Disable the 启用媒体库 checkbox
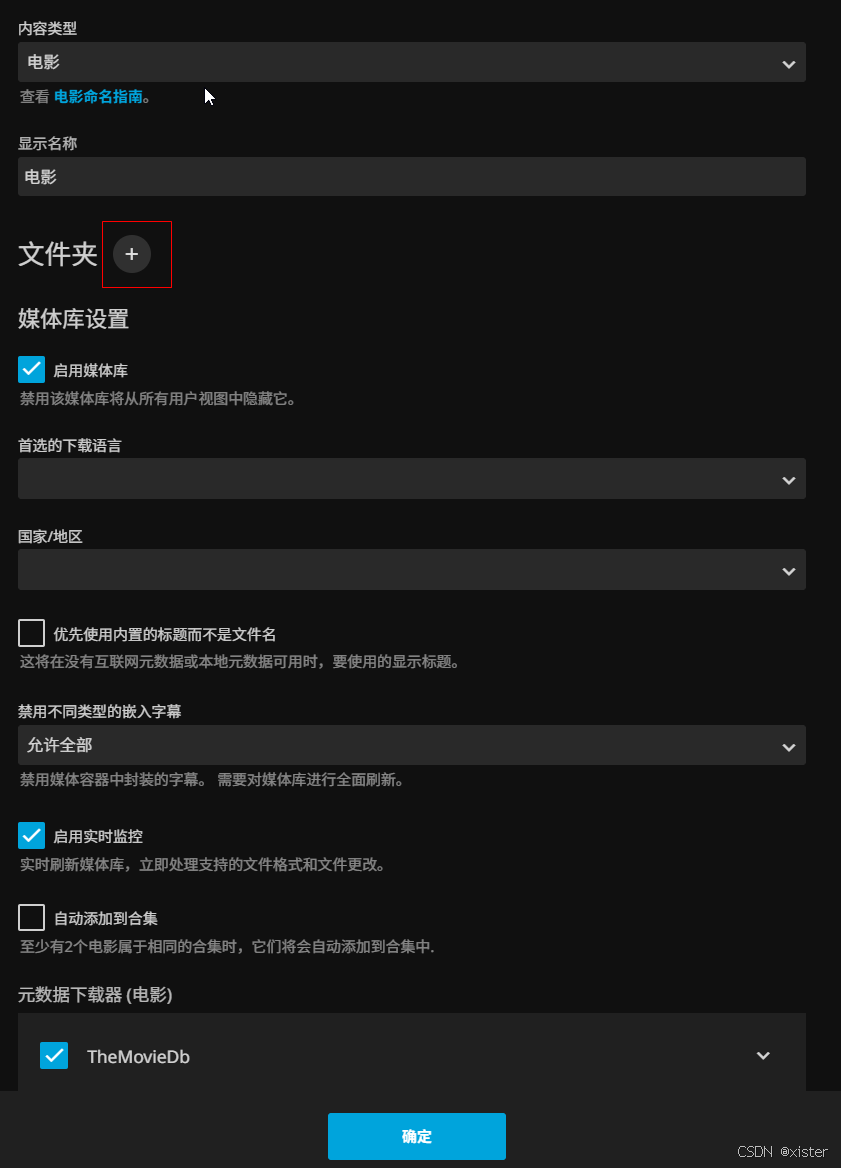This screenshot has height=1168, width=841. click(x=31, y=369)
